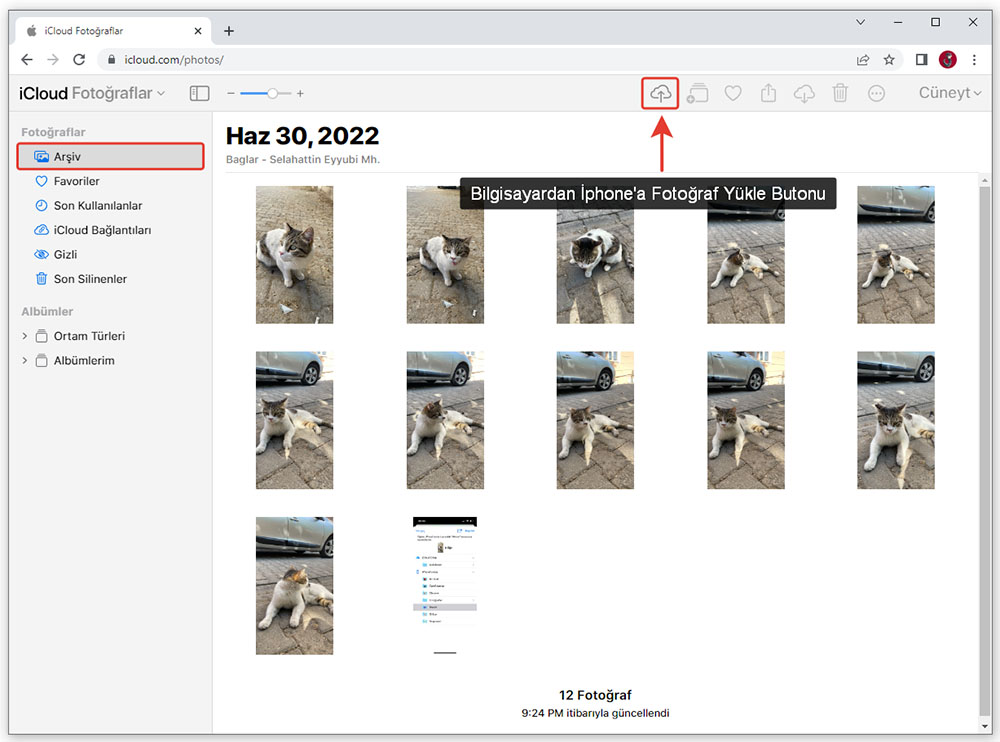Click the add to album icon
This screenshot has width=1000, height=742.
pyautogui.click(x=697, y=93)
